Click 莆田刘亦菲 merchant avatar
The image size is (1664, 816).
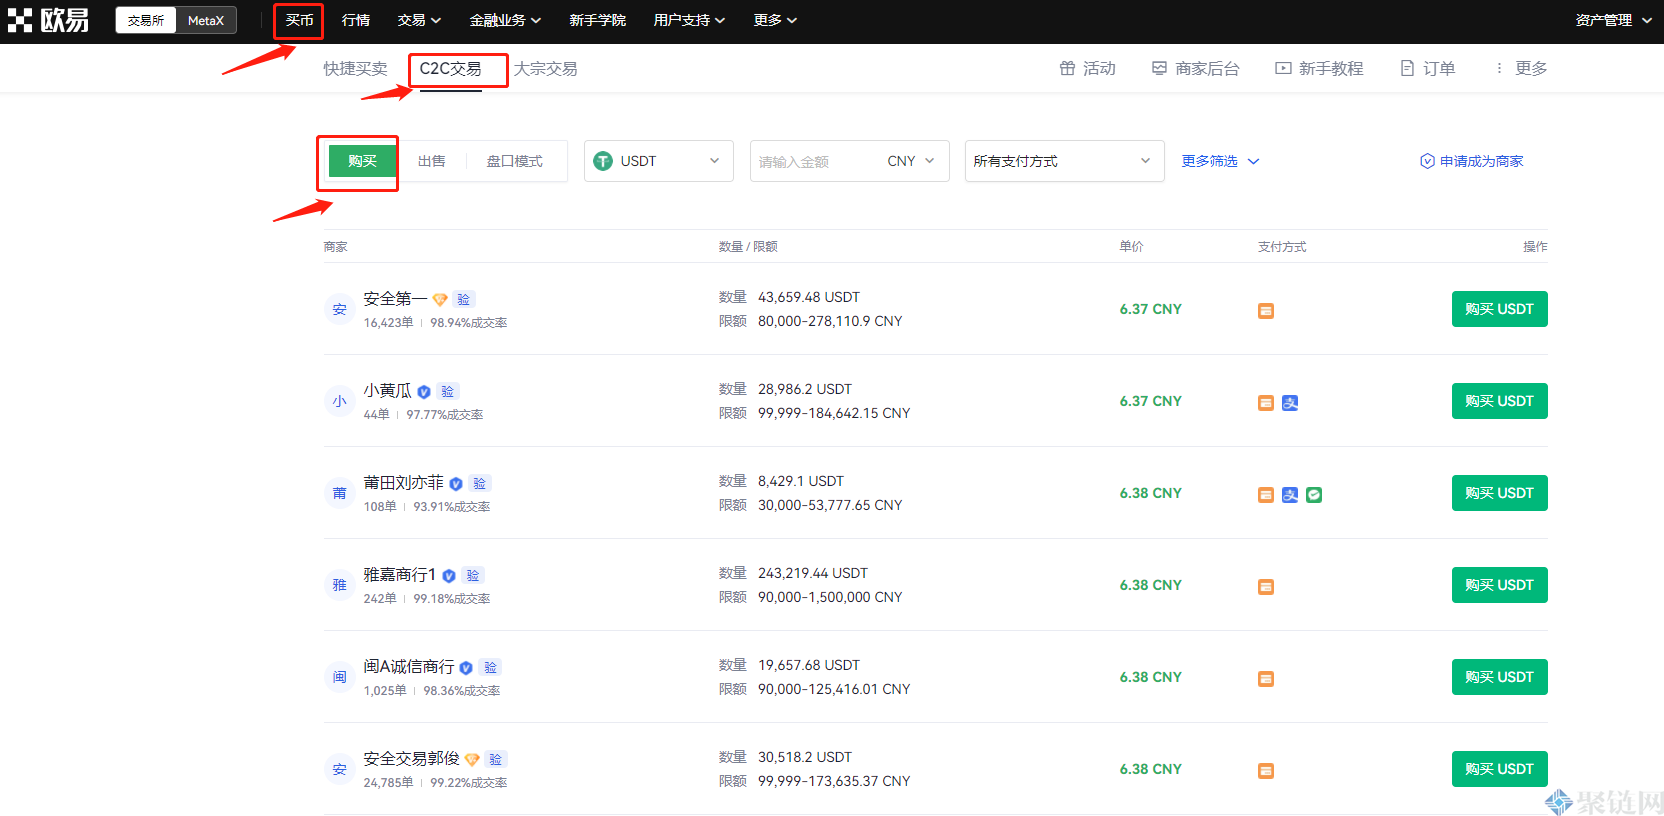click(x=339, y=493)
